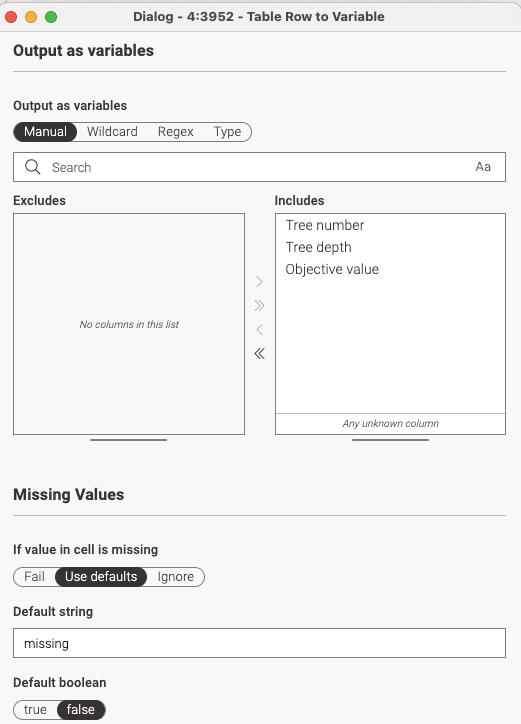This screenshot has height=724, width=521.
Task: Click the Default string input field
Action: (x=259, y=643)
